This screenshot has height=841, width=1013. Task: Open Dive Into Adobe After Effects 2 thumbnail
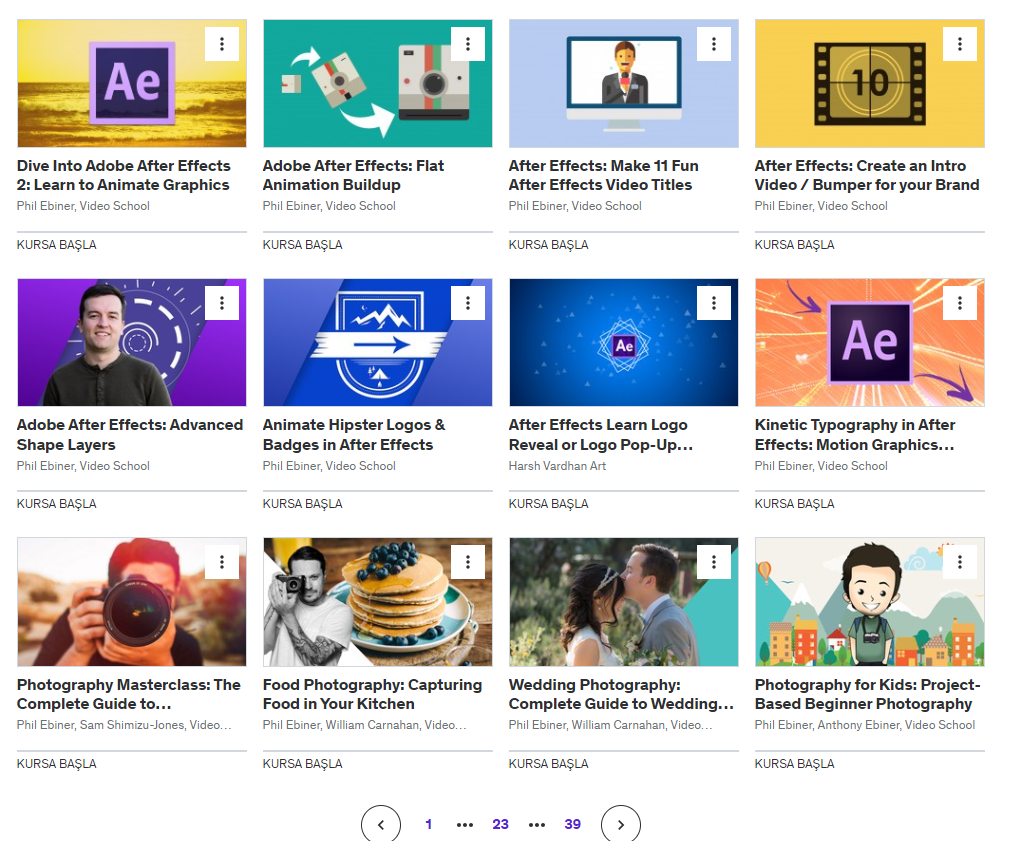(x=132, y=83)
